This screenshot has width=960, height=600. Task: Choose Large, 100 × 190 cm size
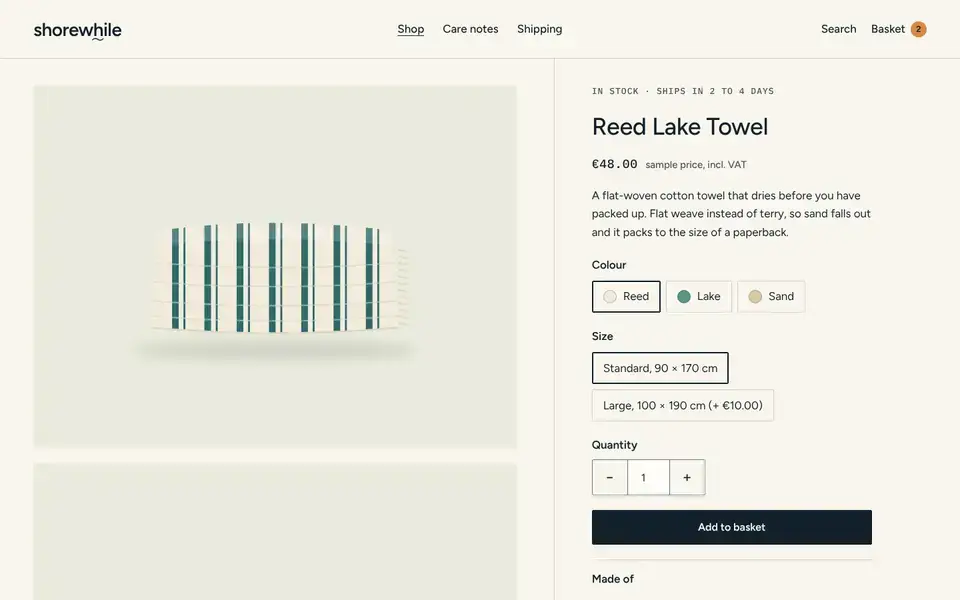[x=683, y=405]
